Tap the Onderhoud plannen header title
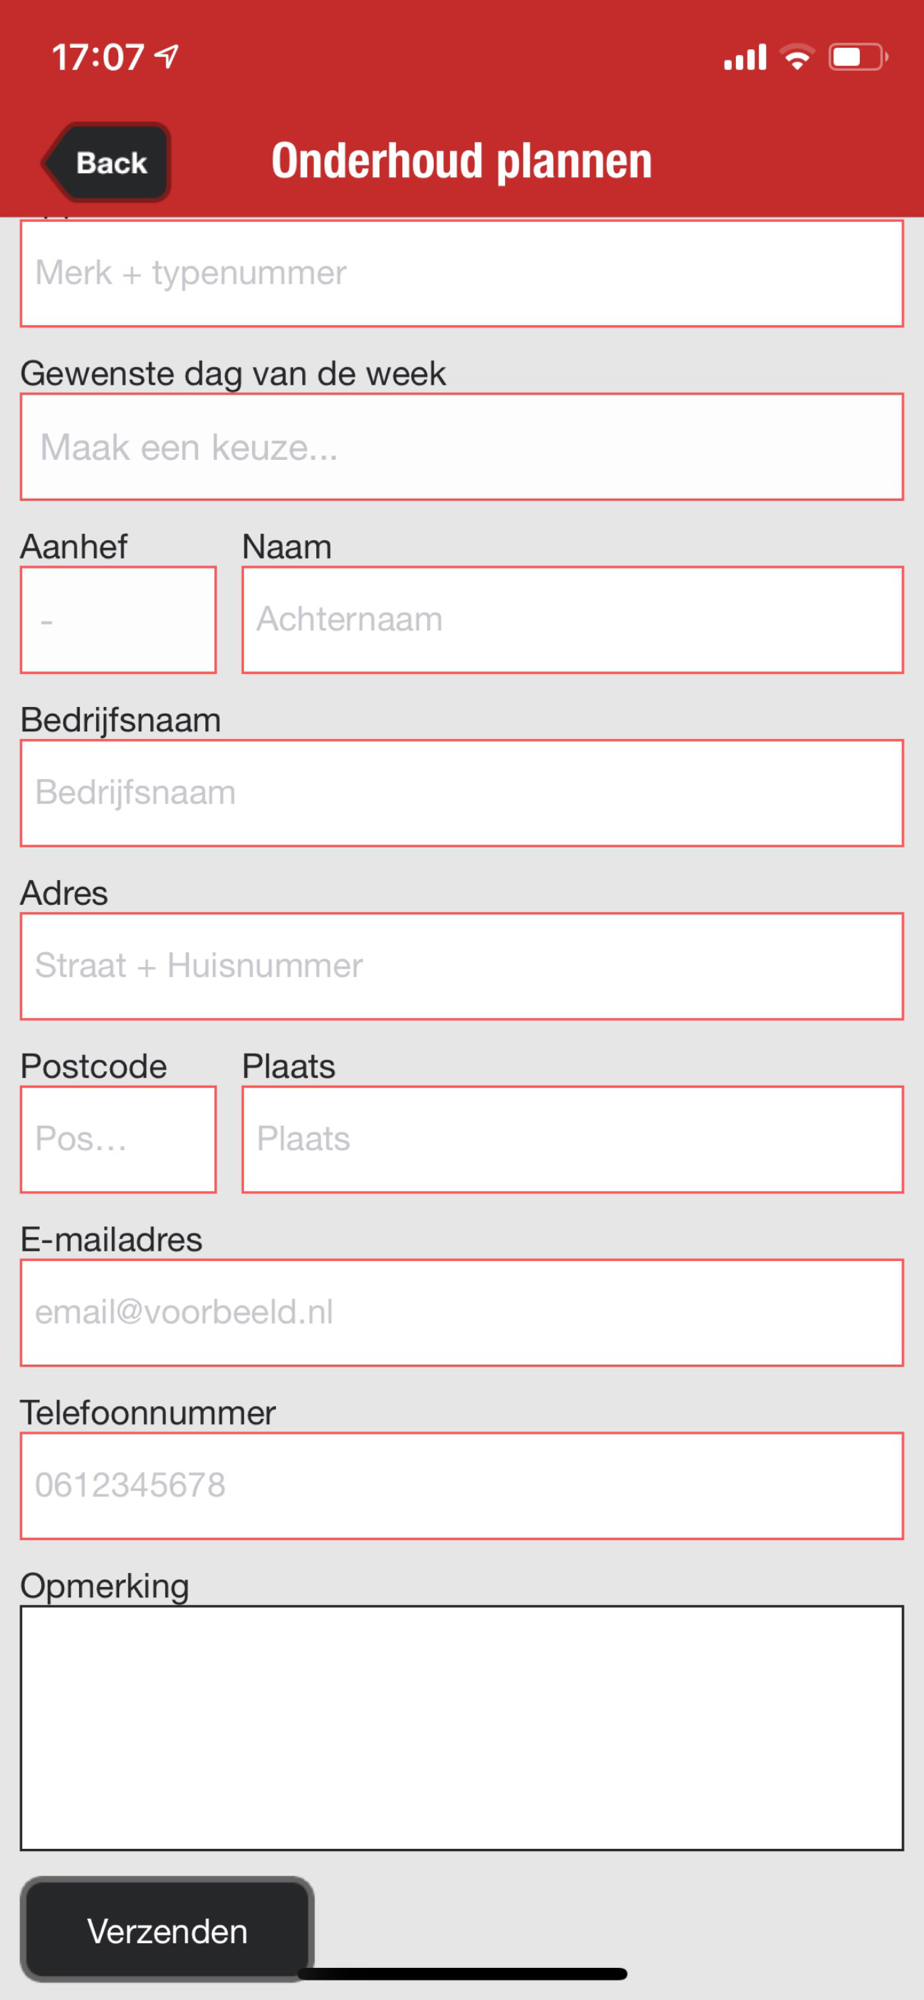Viewport: 924px width, 2000px height. pyautogui.click(x=461, y=162)
